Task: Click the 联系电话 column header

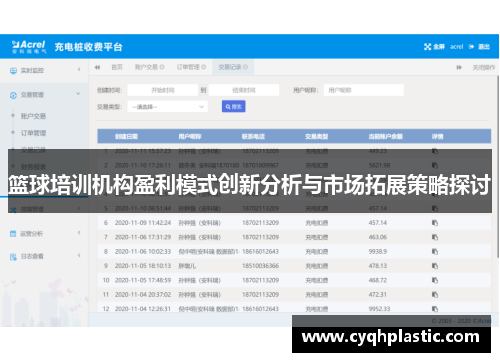Action: pyautogui.click(x=253, y=136)
